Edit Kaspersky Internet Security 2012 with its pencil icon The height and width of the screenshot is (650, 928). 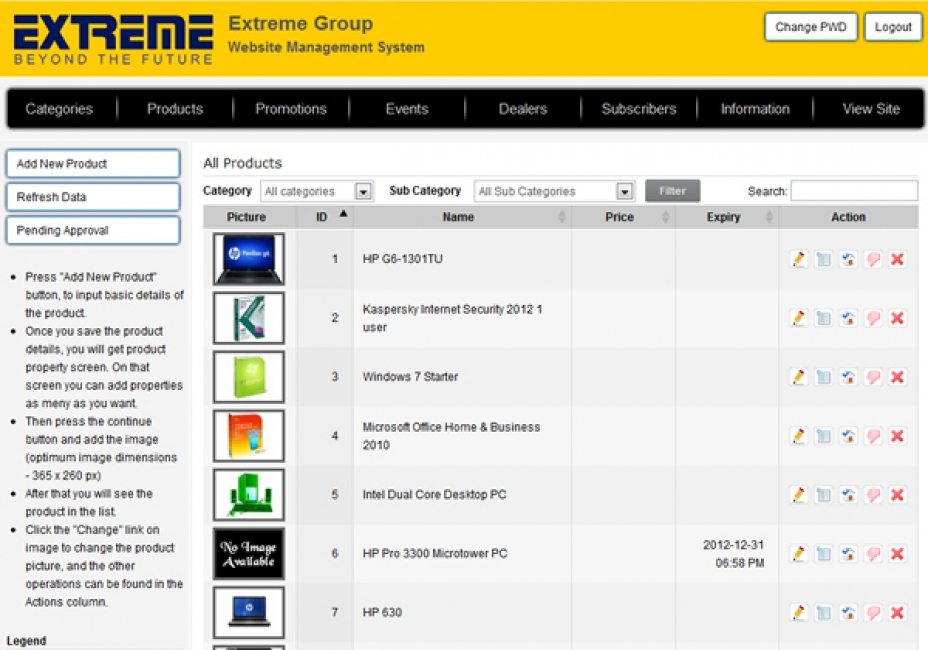click(x=799, y=318)
